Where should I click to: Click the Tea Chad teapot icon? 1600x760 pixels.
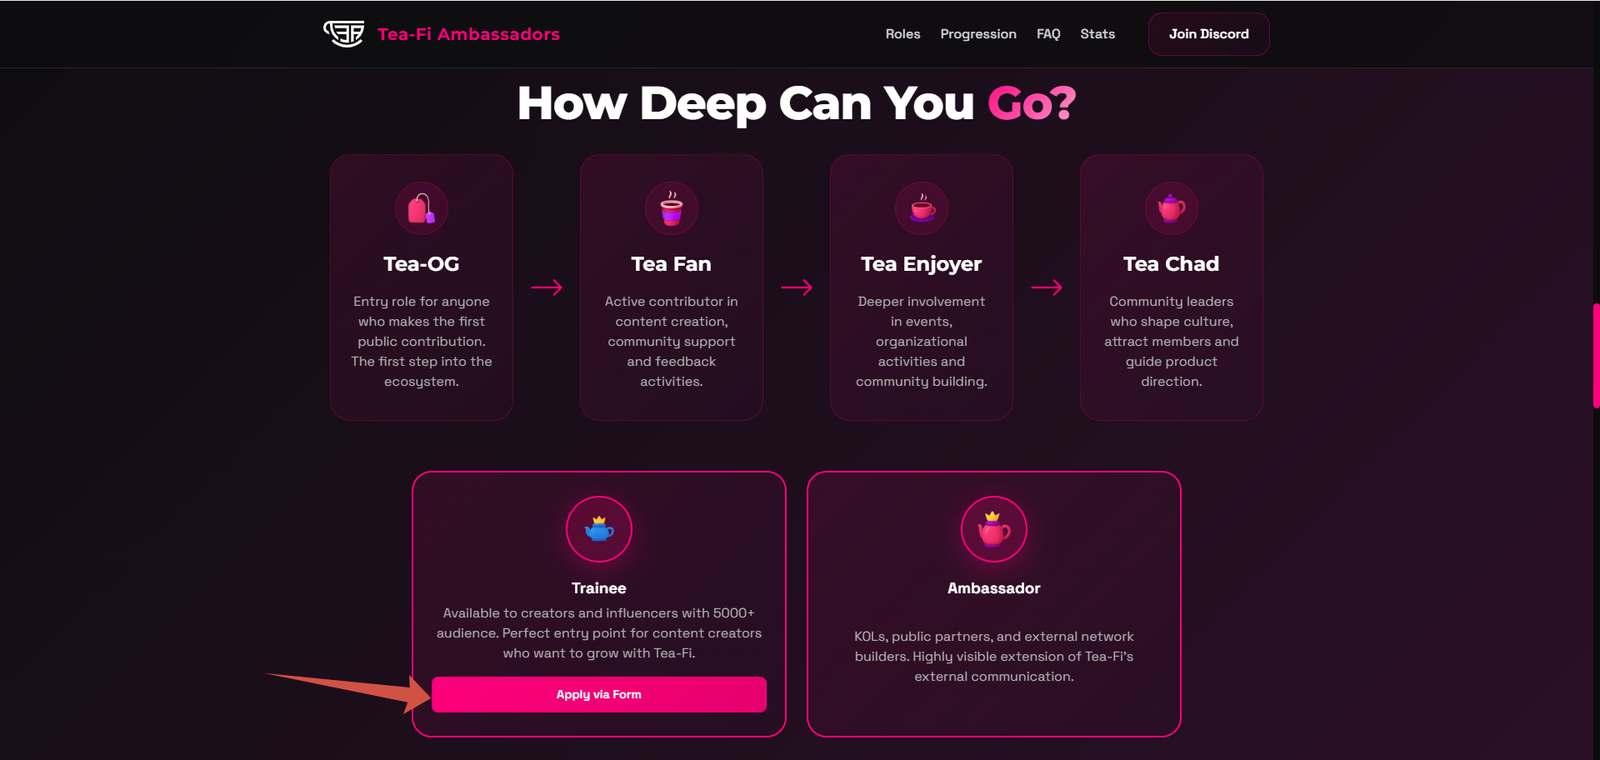pyautogui.click(x=1171, y=208)
